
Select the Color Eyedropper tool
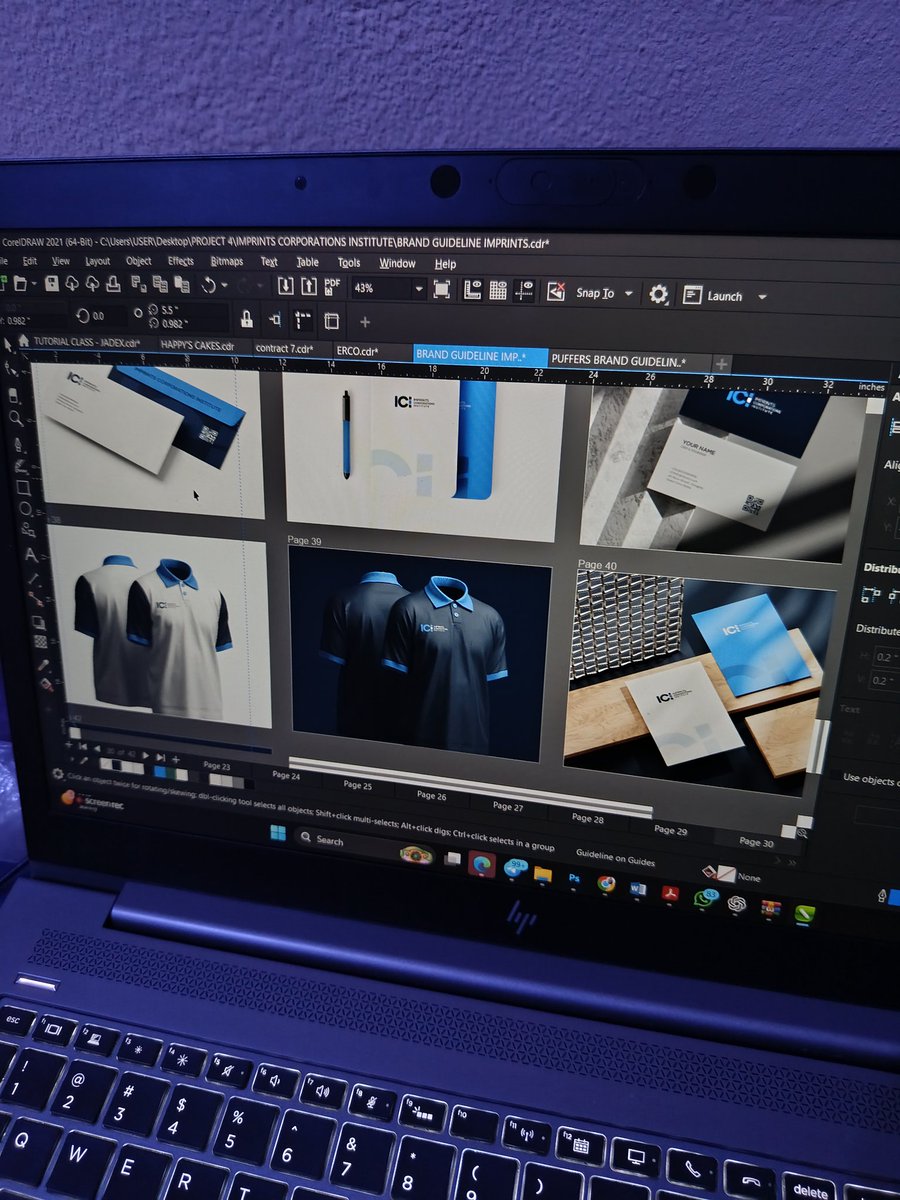coord(43,664)
